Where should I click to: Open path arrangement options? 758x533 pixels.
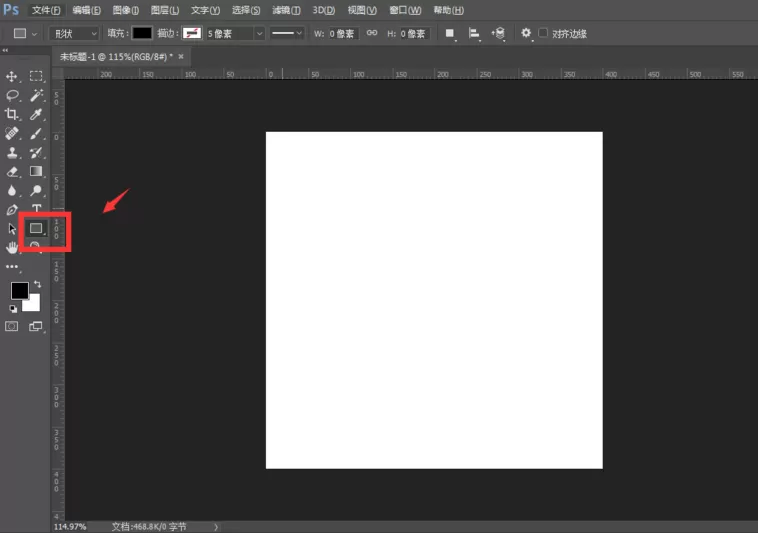point(498,33)
